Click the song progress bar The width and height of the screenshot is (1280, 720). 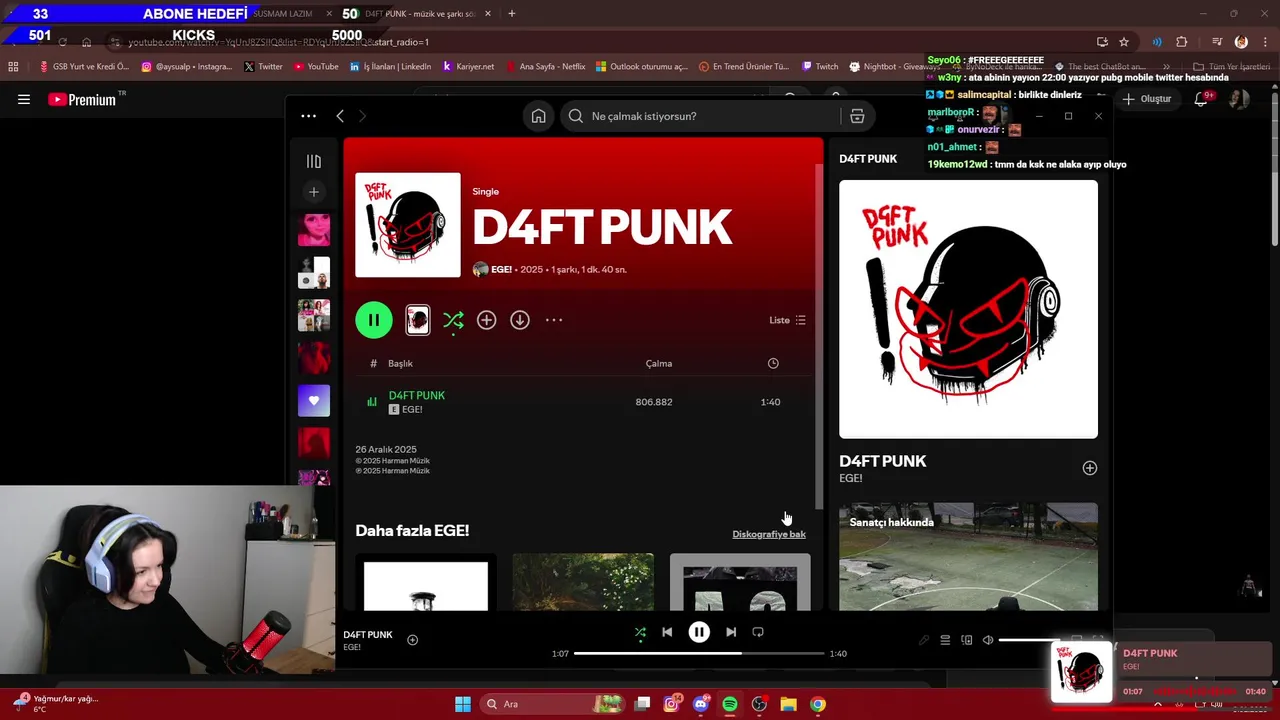point(699,653)
